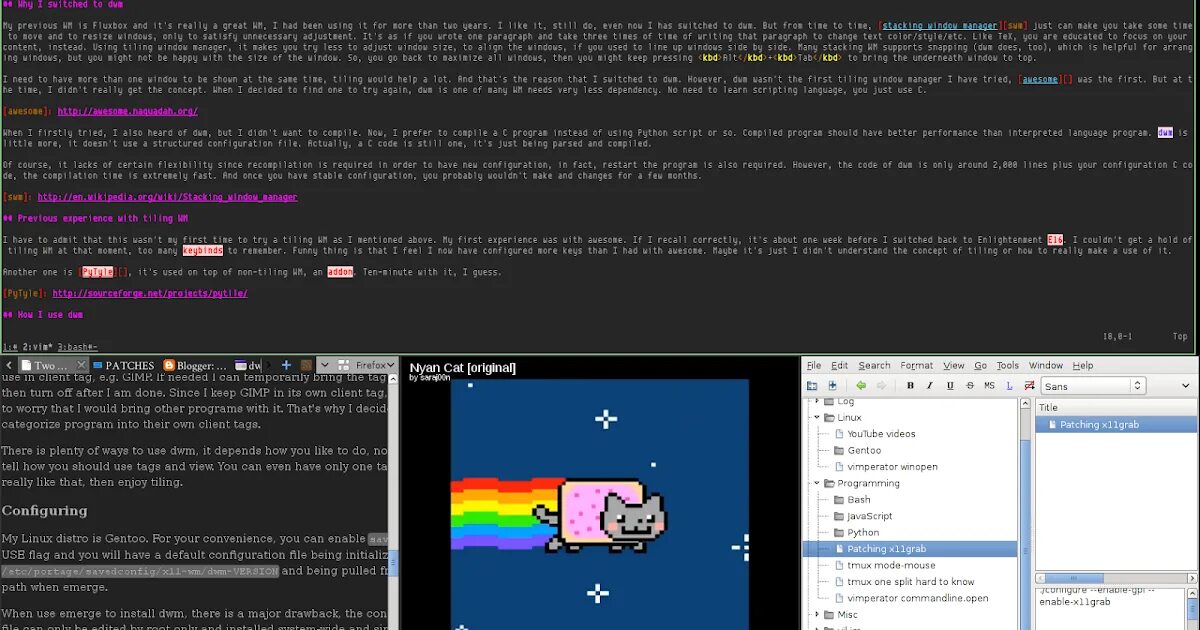Image resolution: width=1200 pixels, height=630 pixels.
Task: Select the JavaScript folder
Action: (870, 516)
